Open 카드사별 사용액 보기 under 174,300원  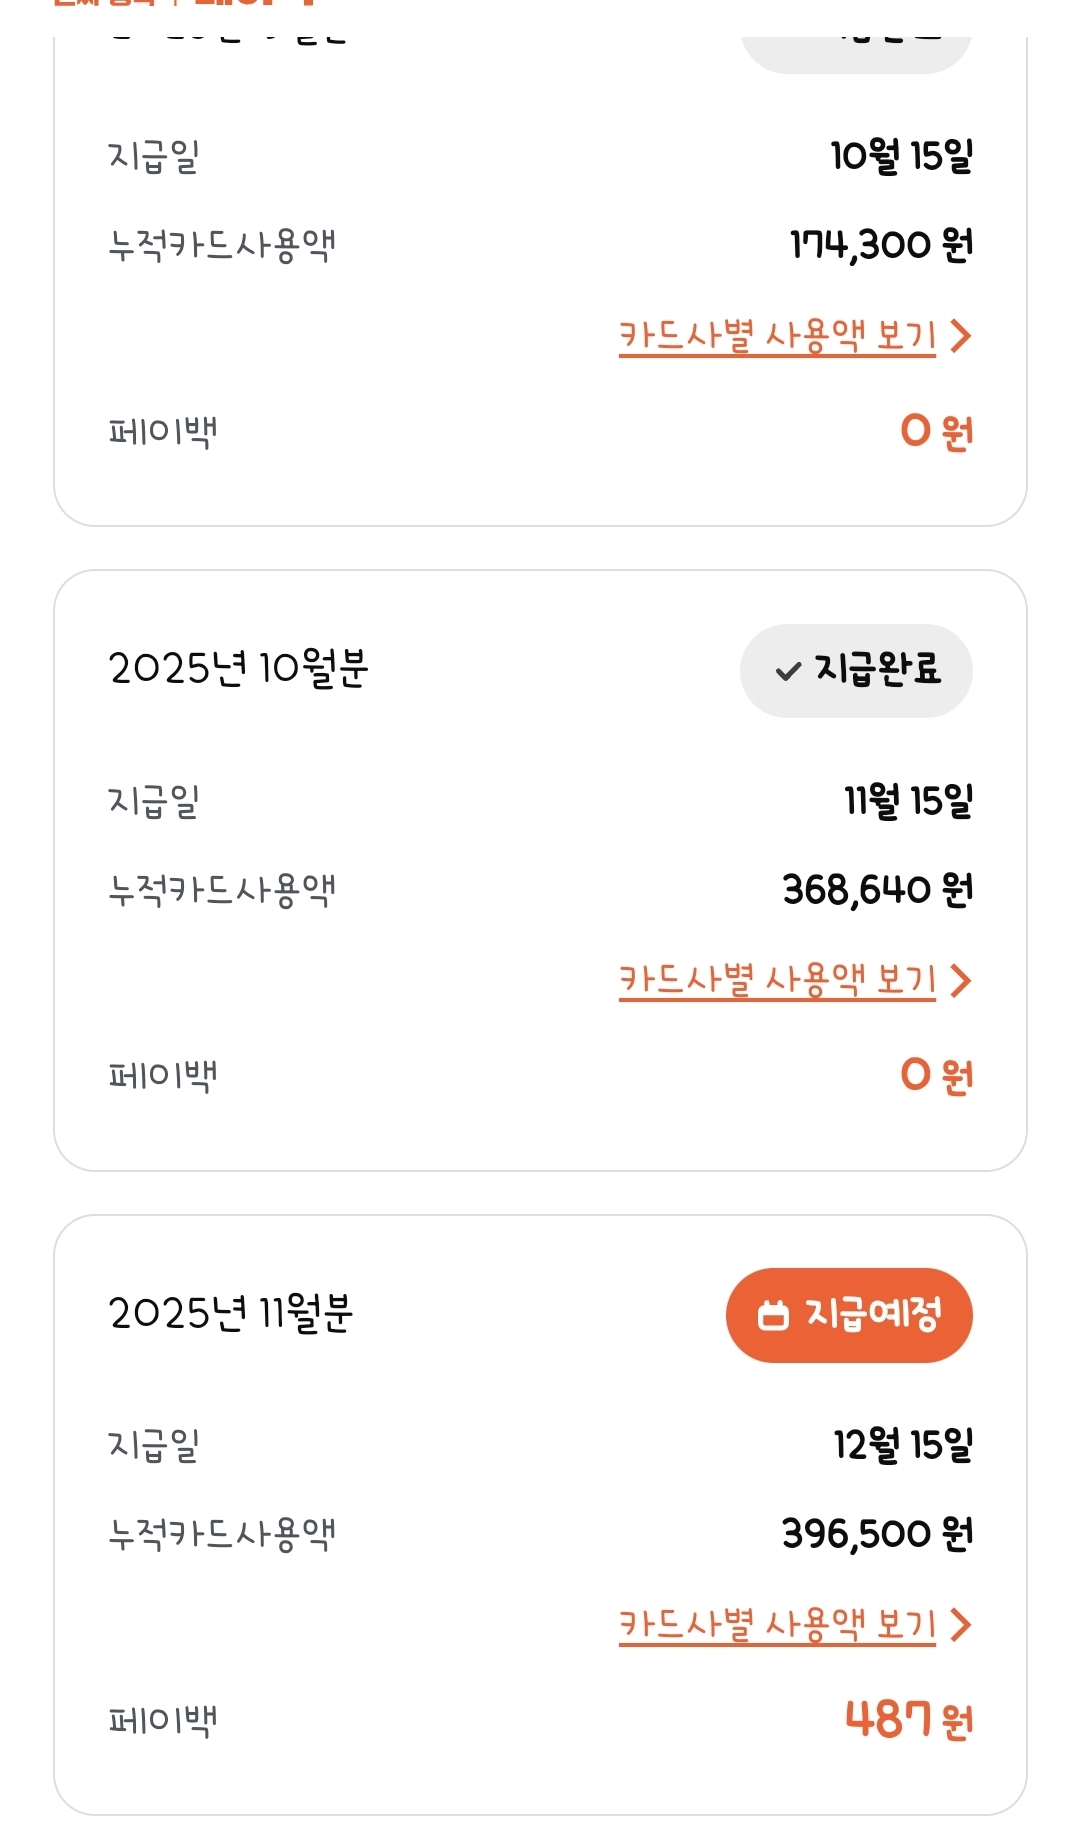point(777,336)
